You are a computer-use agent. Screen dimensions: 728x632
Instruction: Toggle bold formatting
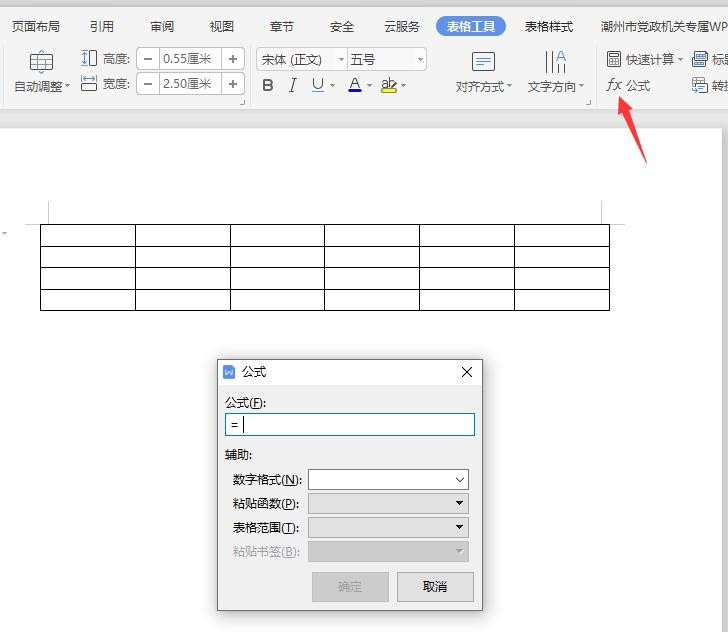(268, 86)
